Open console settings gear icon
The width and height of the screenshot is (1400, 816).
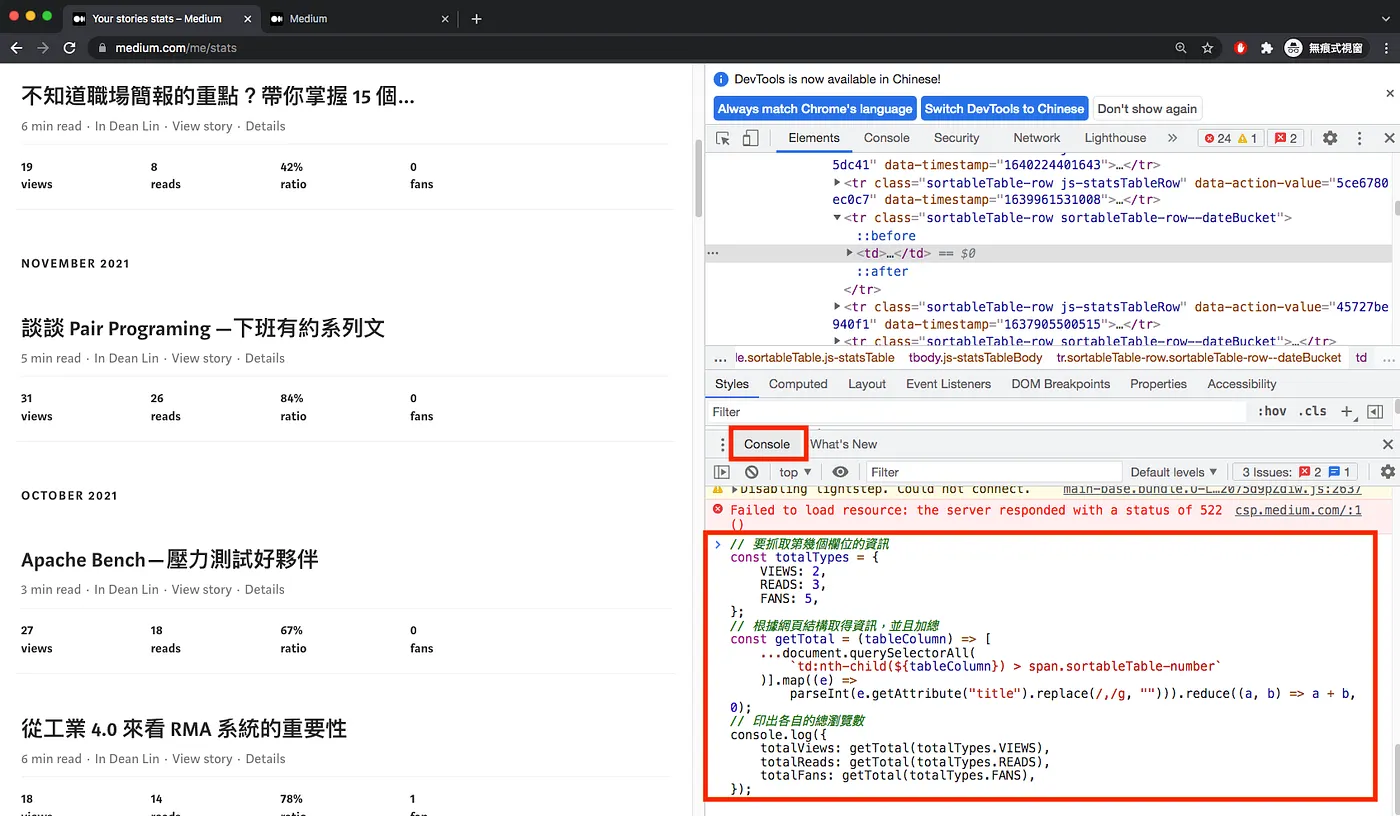[x=1387, y=472]
